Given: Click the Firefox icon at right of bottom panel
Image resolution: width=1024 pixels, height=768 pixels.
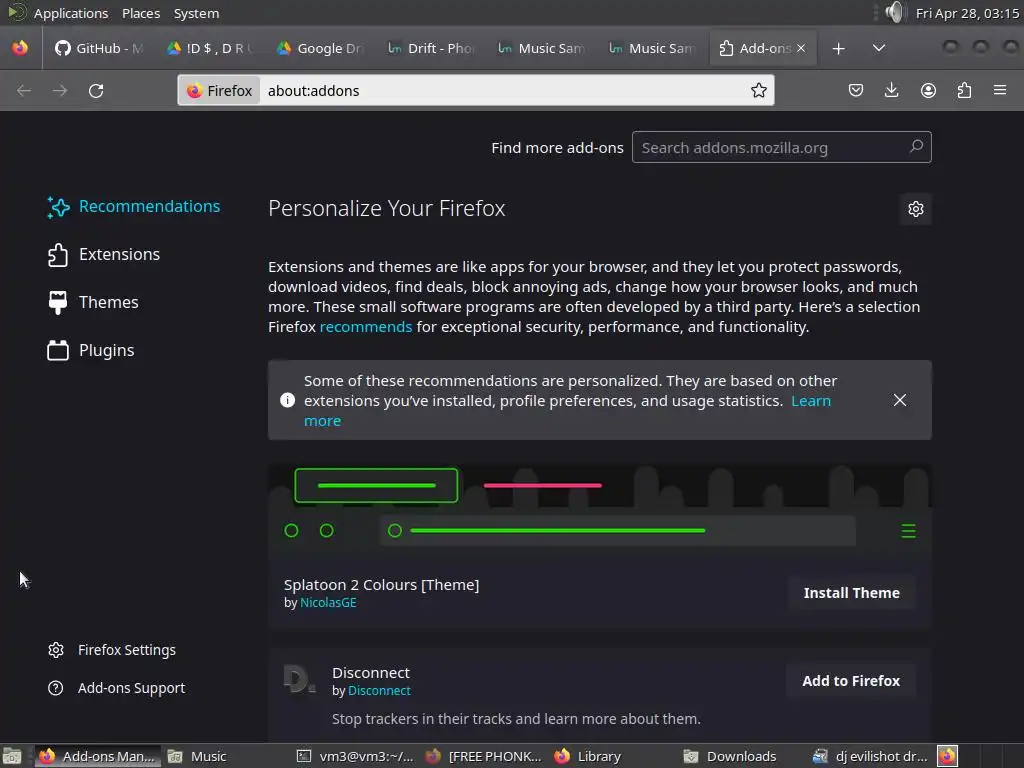Looking at the screenshot, I should [x=948, y=756].
